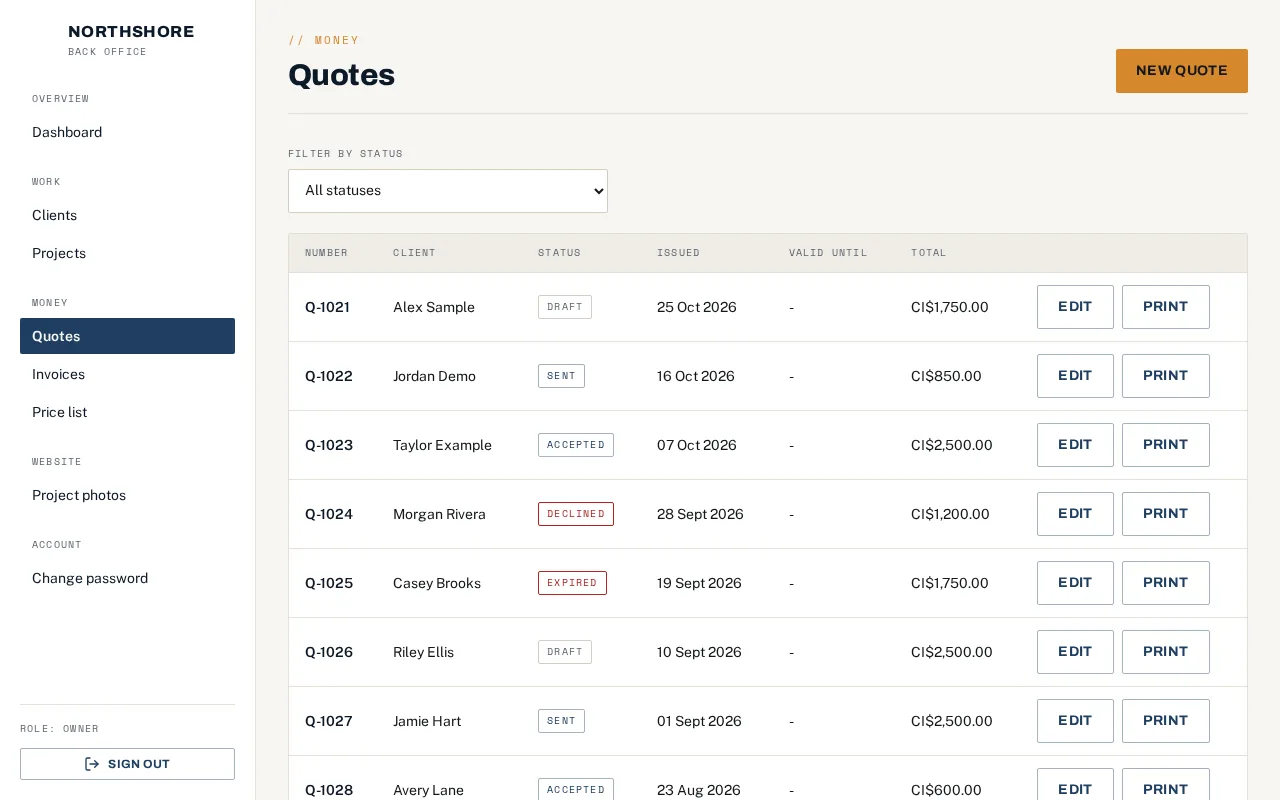Open the Price list page
Viewport: 1280px width, 800px height.
(x=127, y=412)
